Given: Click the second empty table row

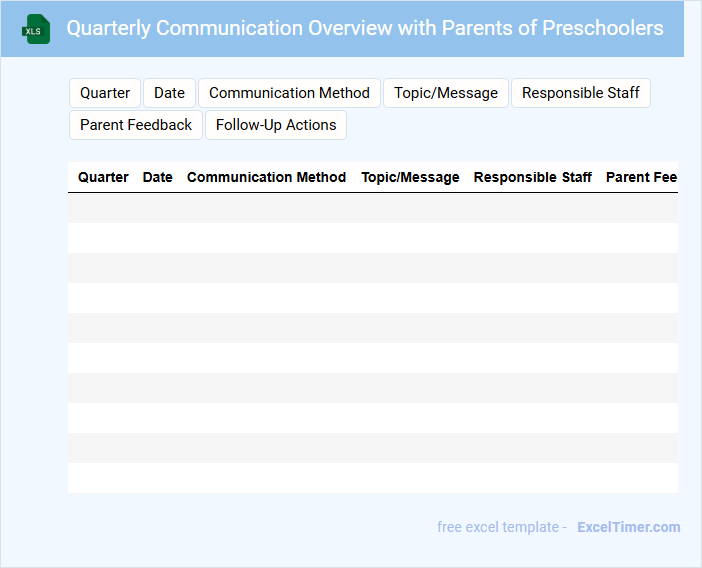Looking at the screenshot, I should (372, 238).
